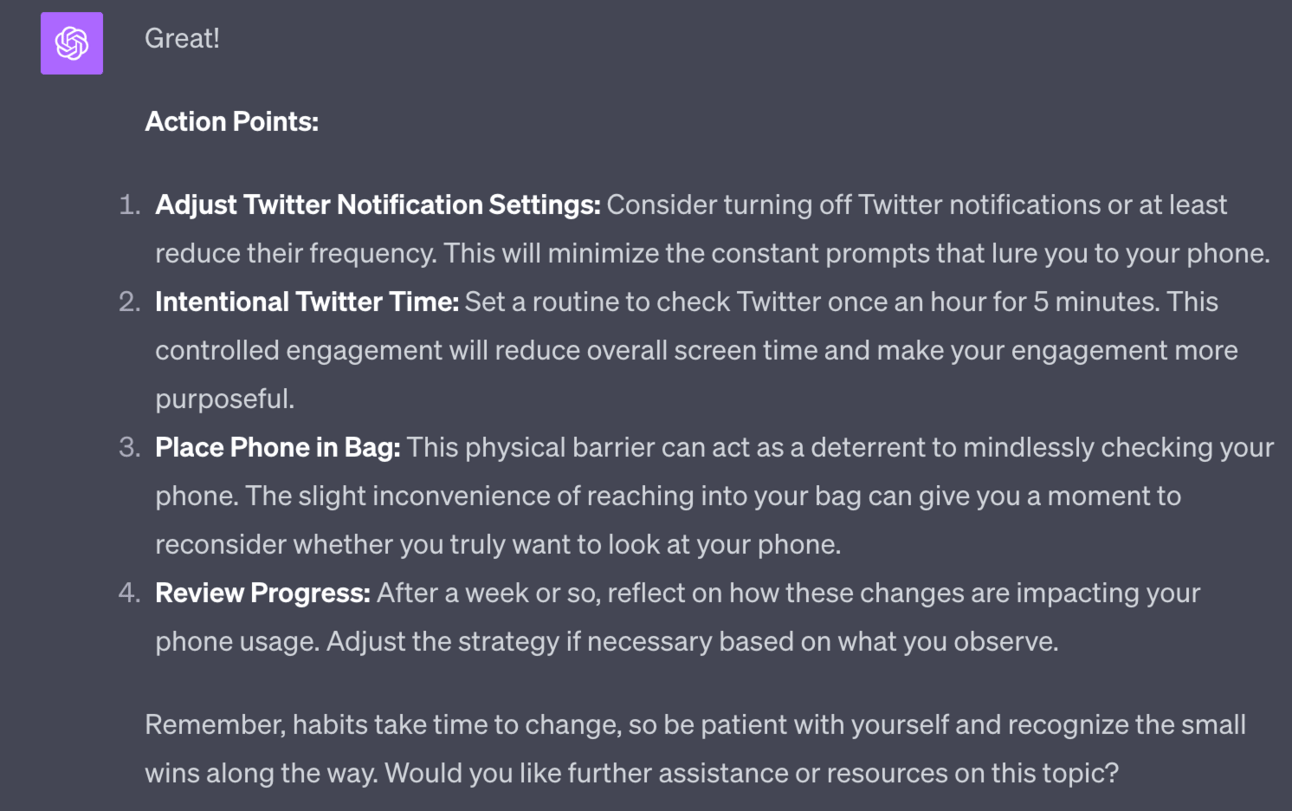Image resolution: width=1292 pixels, height=811 pixels.
Task: Select the "Action Points:" heading
Action: pos(231,122)
